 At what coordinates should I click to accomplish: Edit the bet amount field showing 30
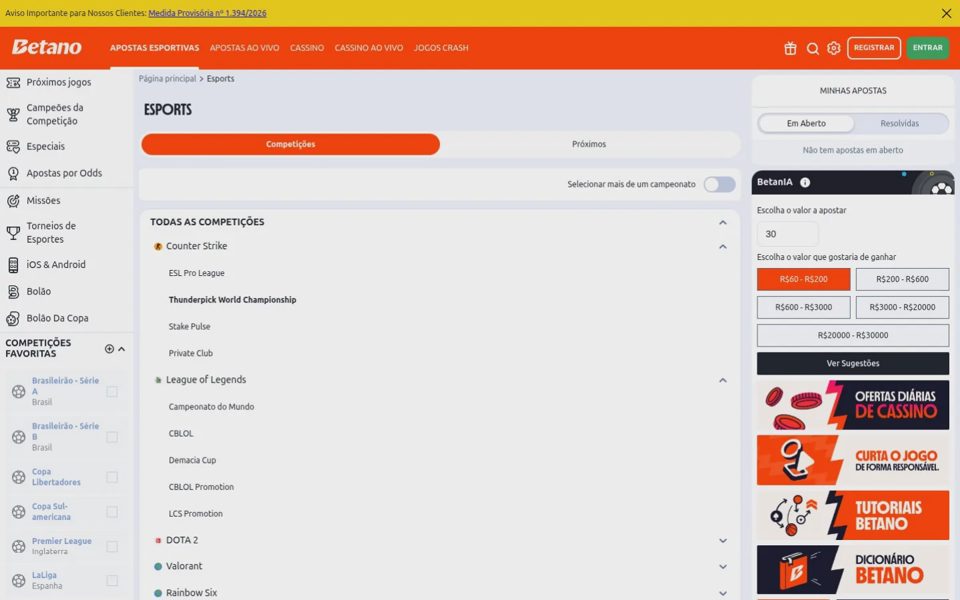coord(787,234)
